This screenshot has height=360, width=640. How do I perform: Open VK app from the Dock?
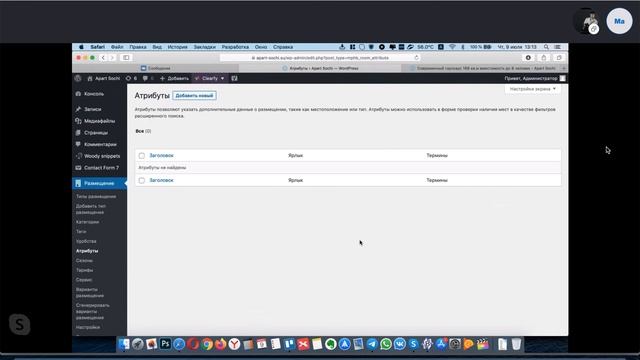pyautogui.click(x=400, y=344)
